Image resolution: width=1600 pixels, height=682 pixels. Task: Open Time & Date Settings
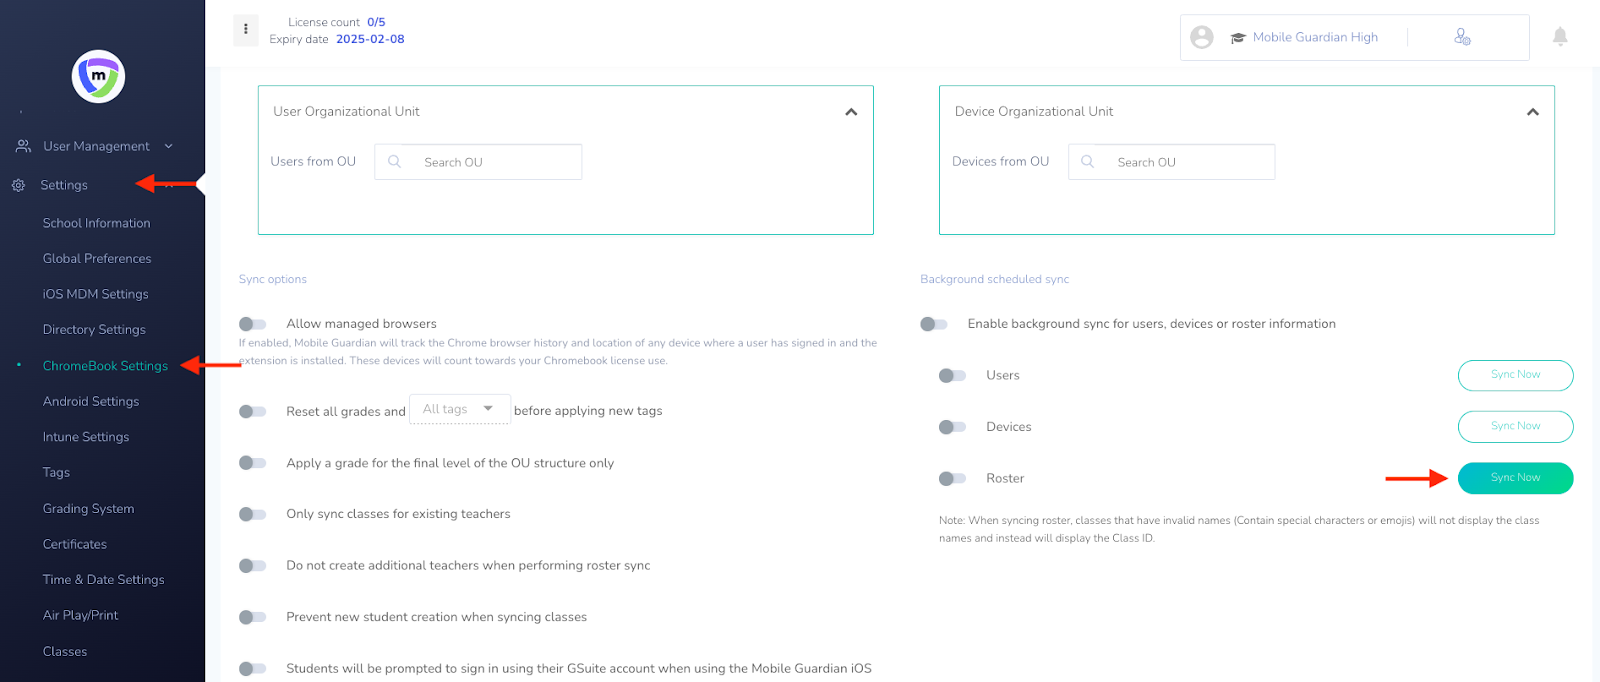click(104, 580)
